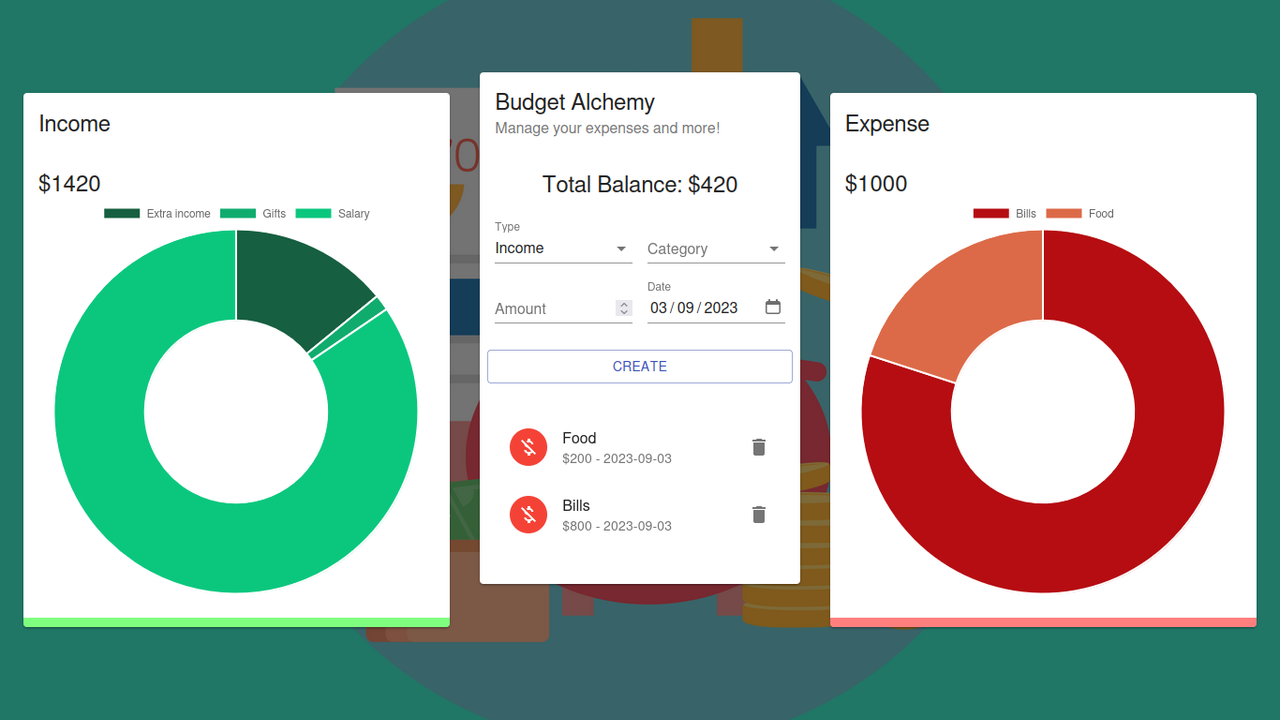The width and height of the screenshot is (1280, 720).
Task: Toggle Extra income legend swatch
Action: [x=122, y=213]
